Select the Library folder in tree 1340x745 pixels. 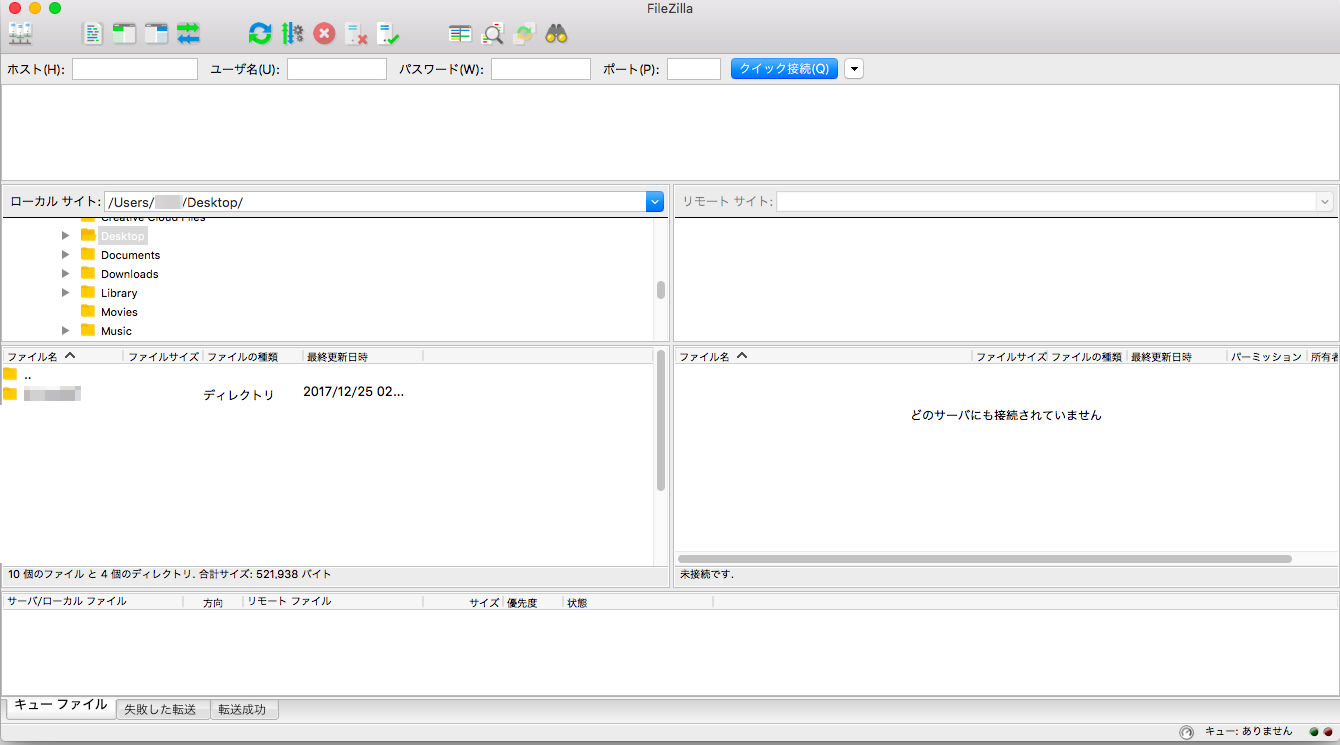pyautogui.click(x=119, y=293)
